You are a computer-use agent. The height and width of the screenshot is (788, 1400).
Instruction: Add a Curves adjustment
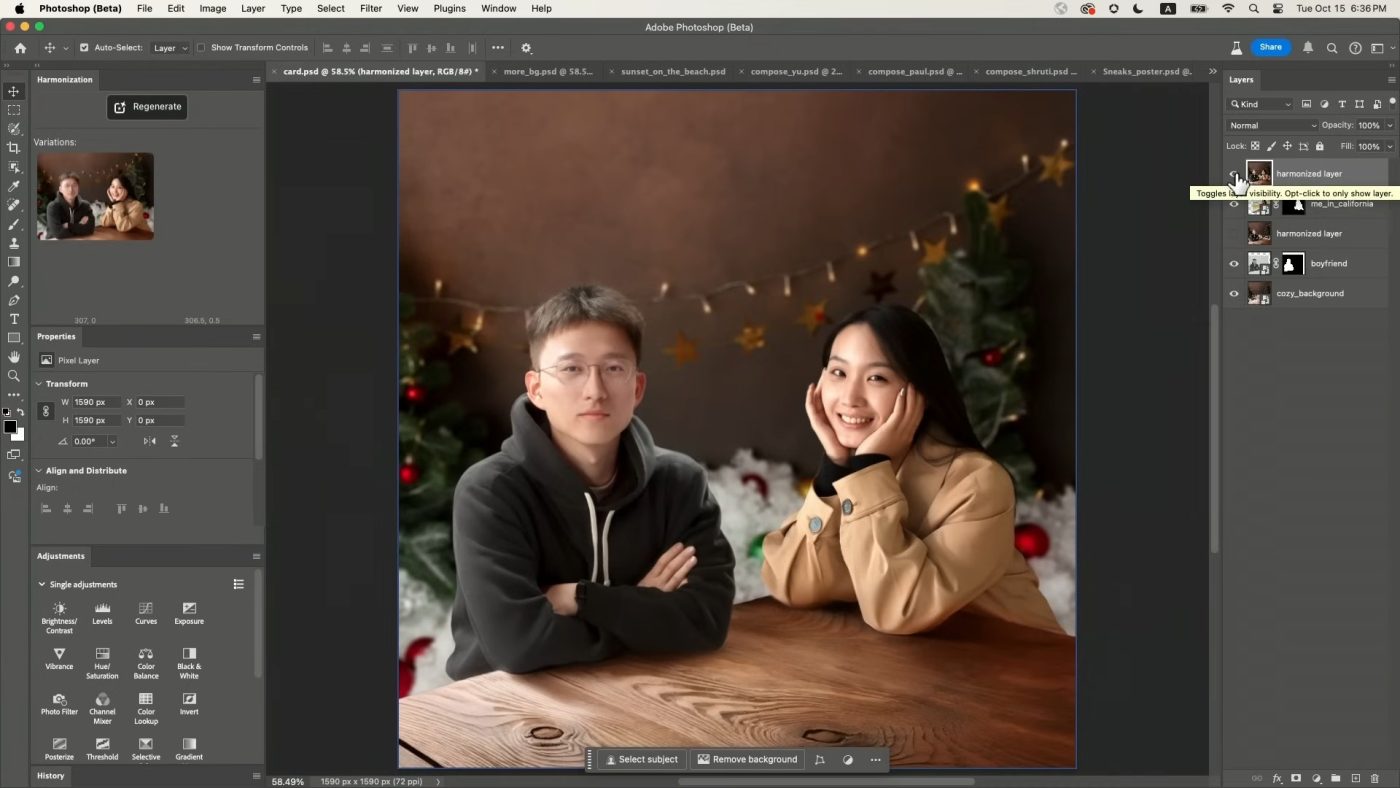pos(146,613)
